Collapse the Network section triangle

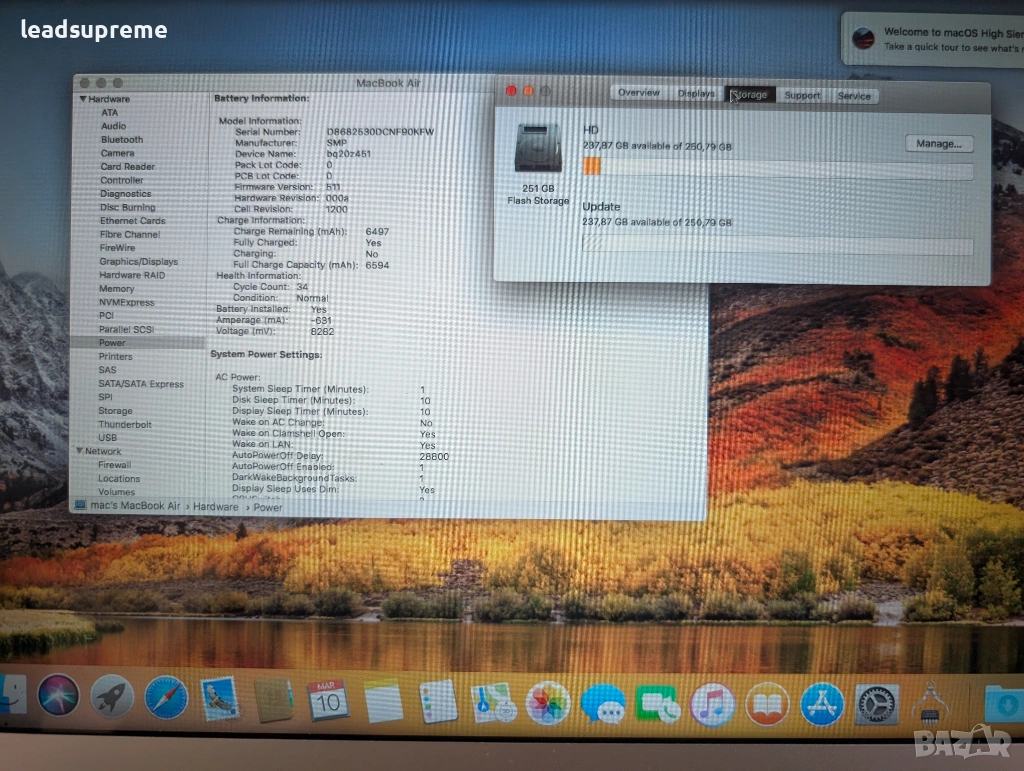78,451
